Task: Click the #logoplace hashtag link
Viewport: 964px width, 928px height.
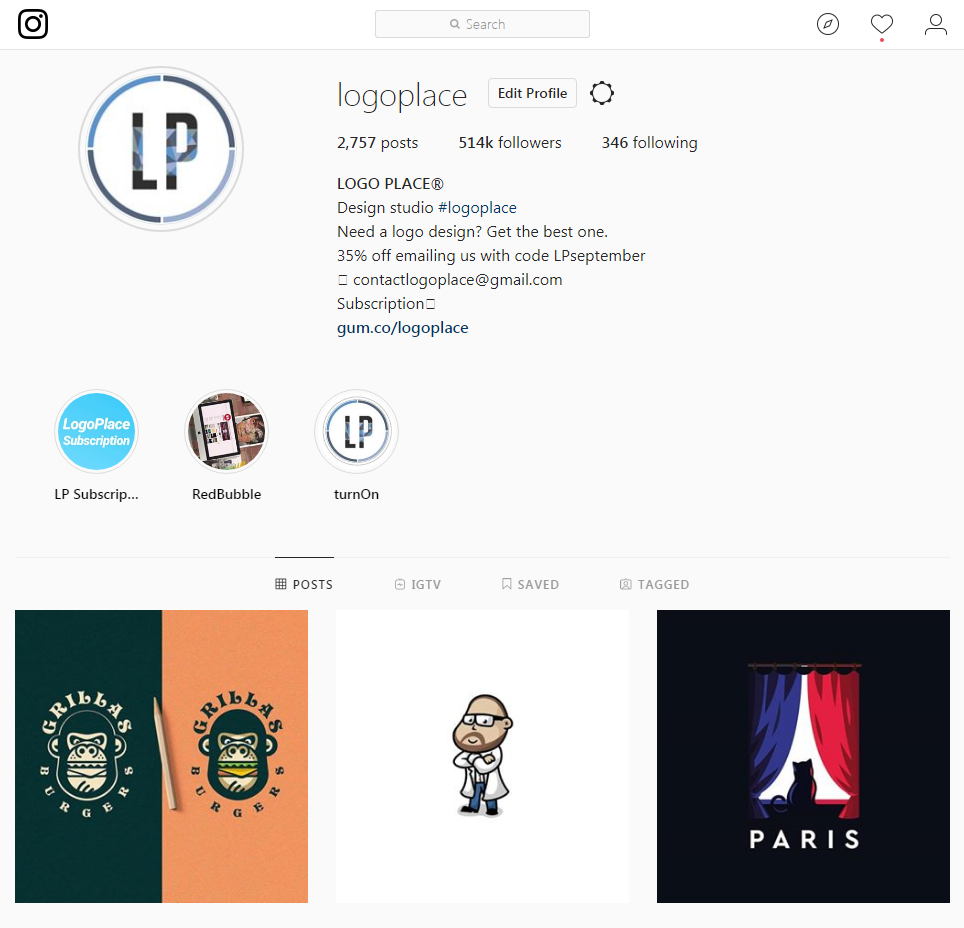Action: pos(477,208)
